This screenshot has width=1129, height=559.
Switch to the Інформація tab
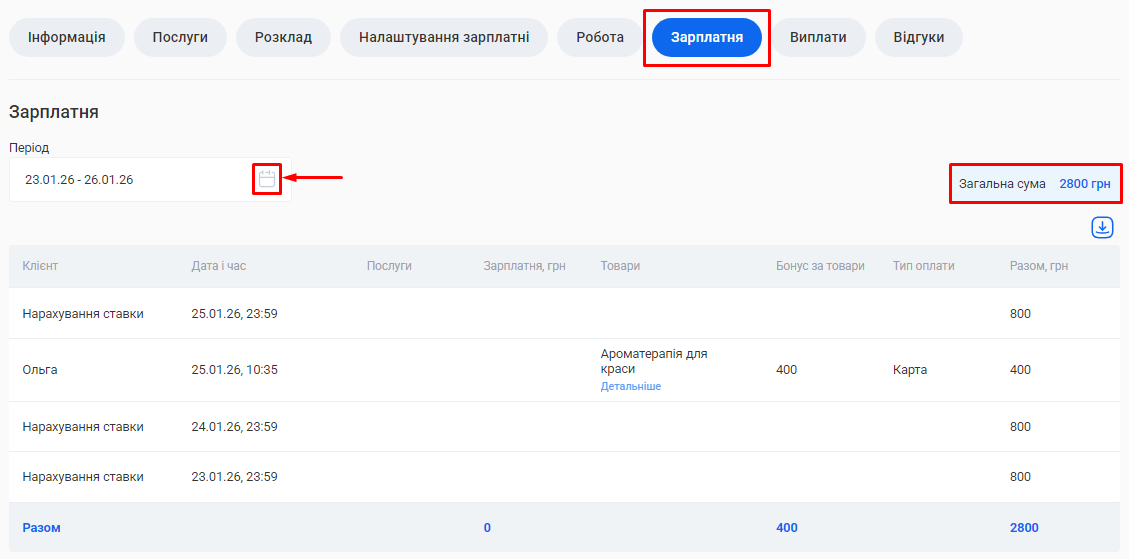(67, 38)
